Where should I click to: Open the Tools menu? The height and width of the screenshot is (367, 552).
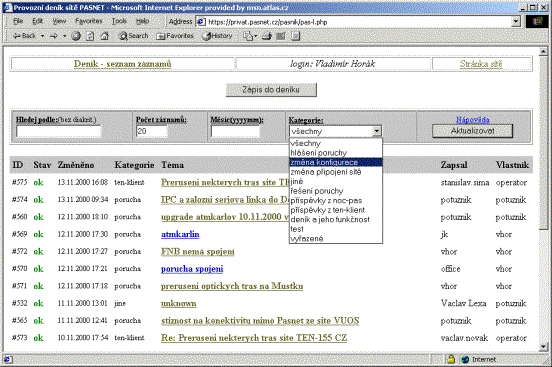[x=119, y=21]
